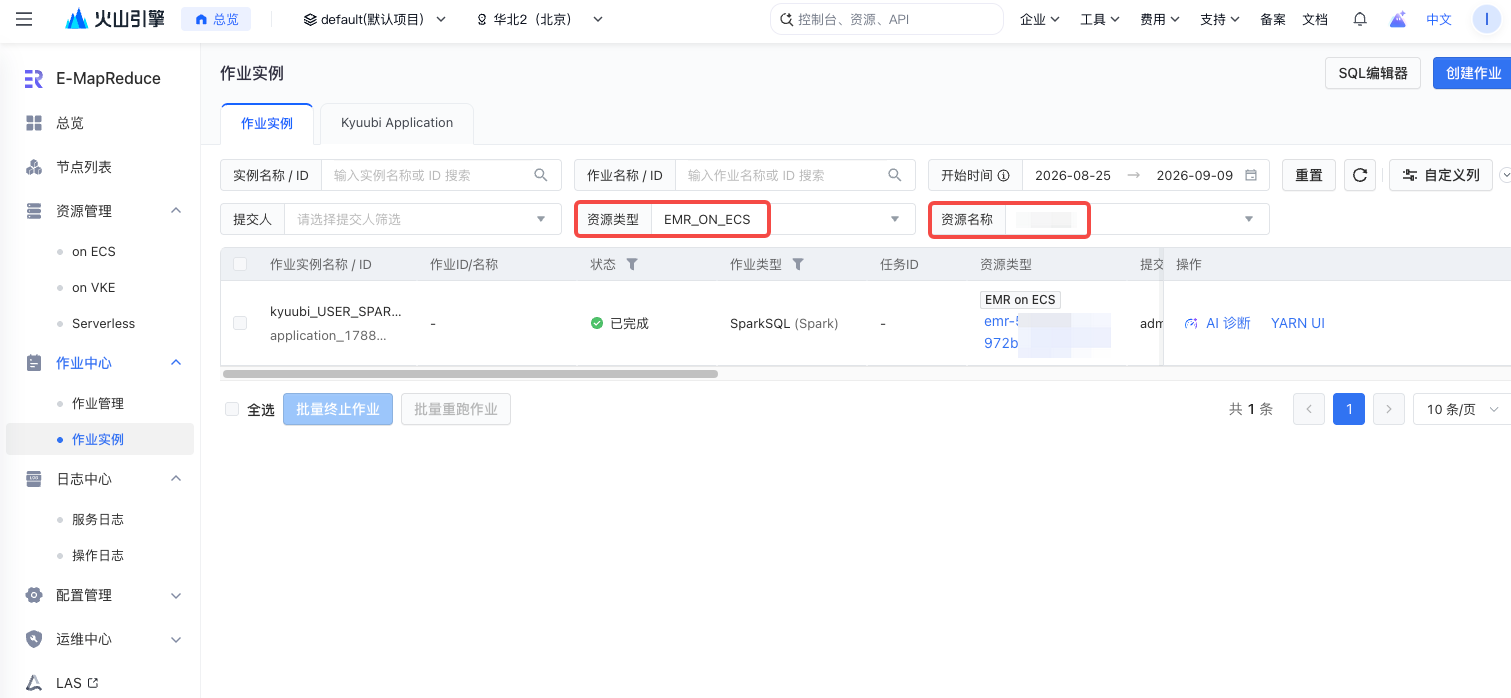Filter by 作业类型 column funnel icon
The image size is (1511, 698).
point(798,265)
